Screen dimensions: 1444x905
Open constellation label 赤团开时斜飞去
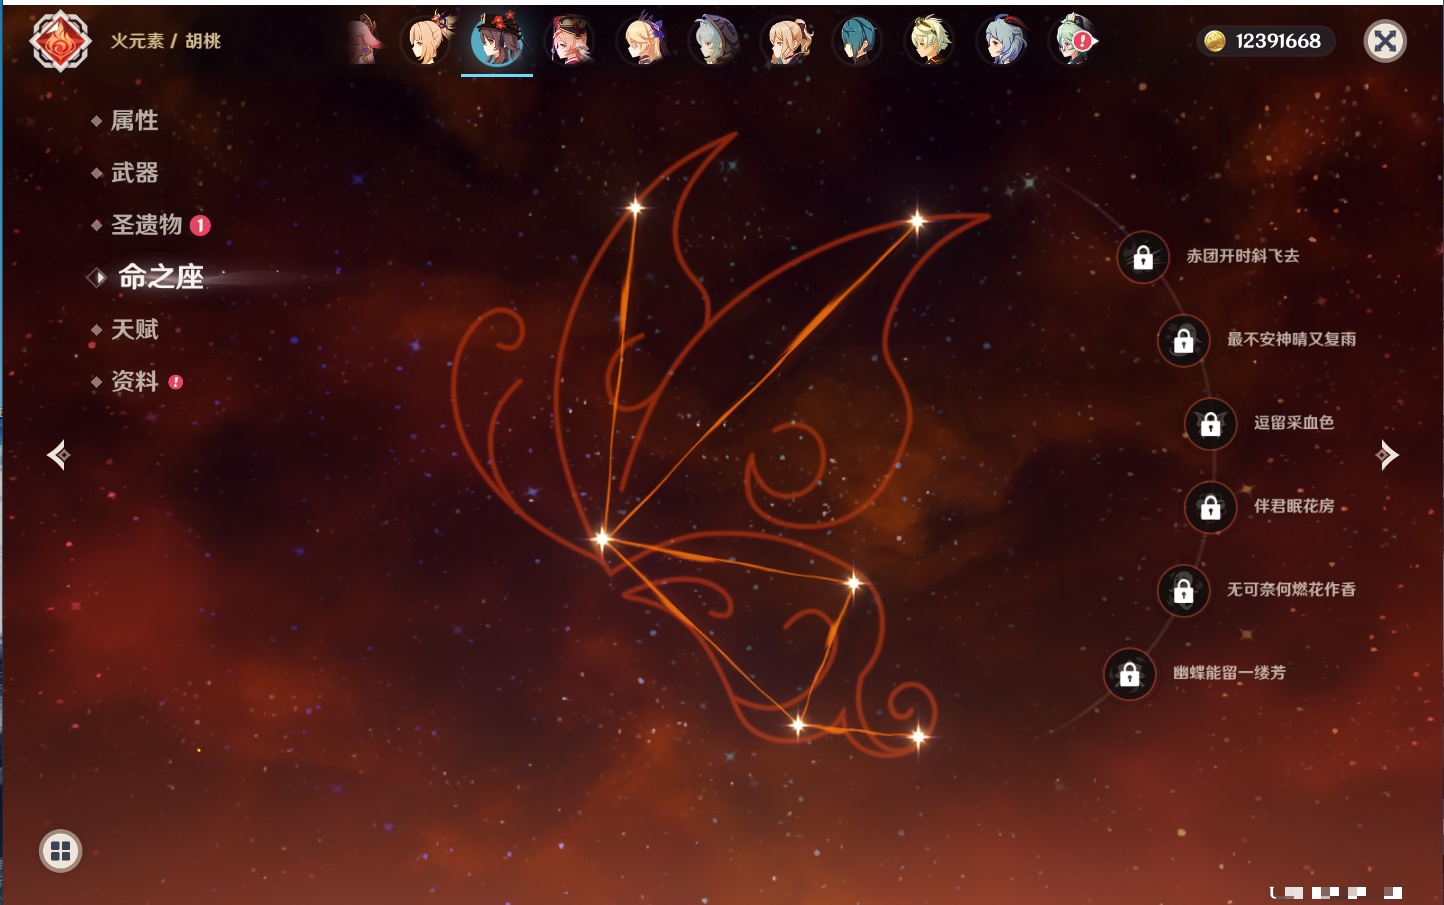[1243, 256]
